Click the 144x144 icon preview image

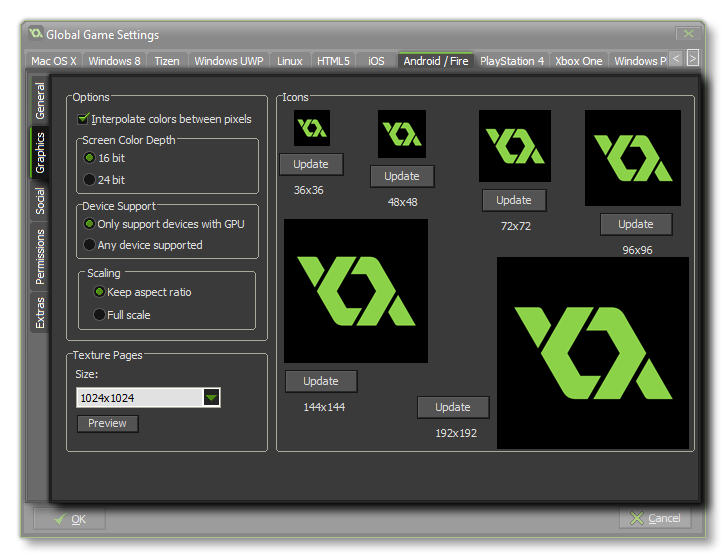pyautogui.click(x=356, y=291)
